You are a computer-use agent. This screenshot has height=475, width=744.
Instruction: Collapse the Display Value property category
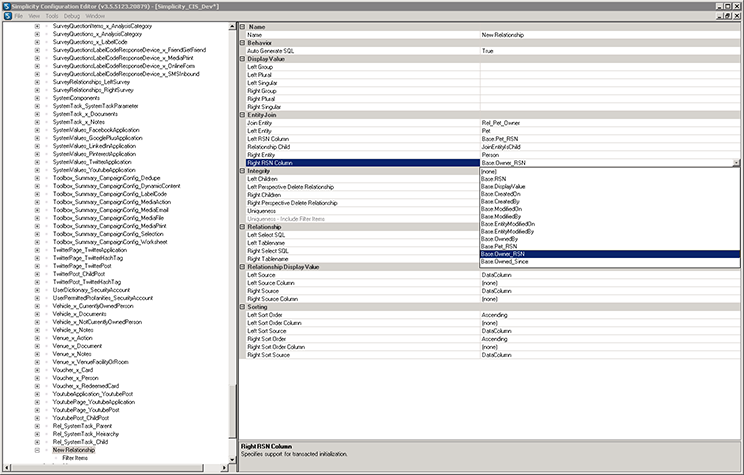click(x=242, y=59)
